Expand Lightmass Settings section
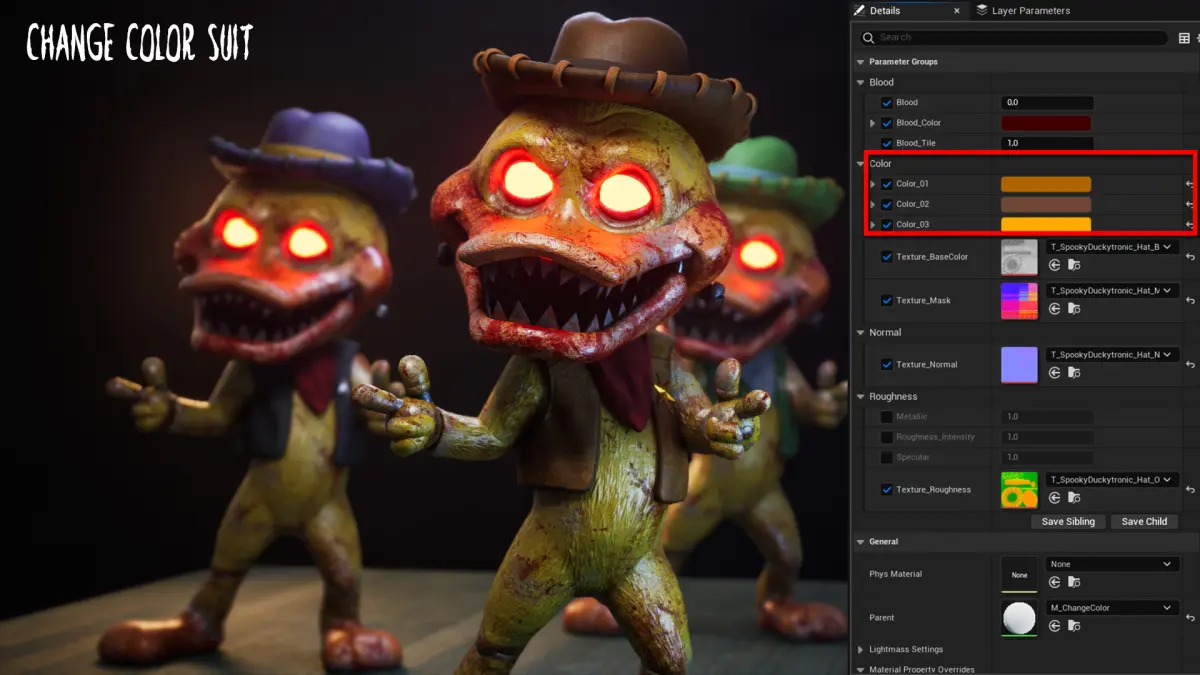This screenshot has height=675, width=1200. point(859,650)
